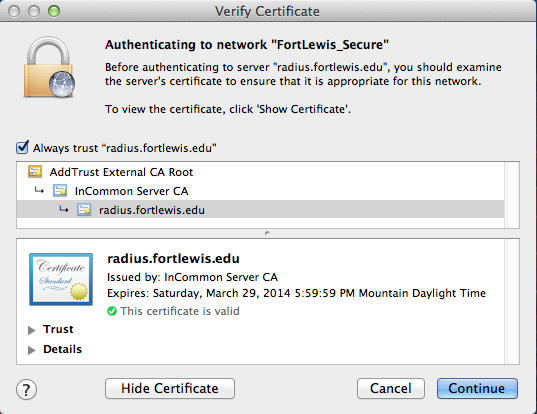Click the splitter handle between panes

tap(267, 233)
